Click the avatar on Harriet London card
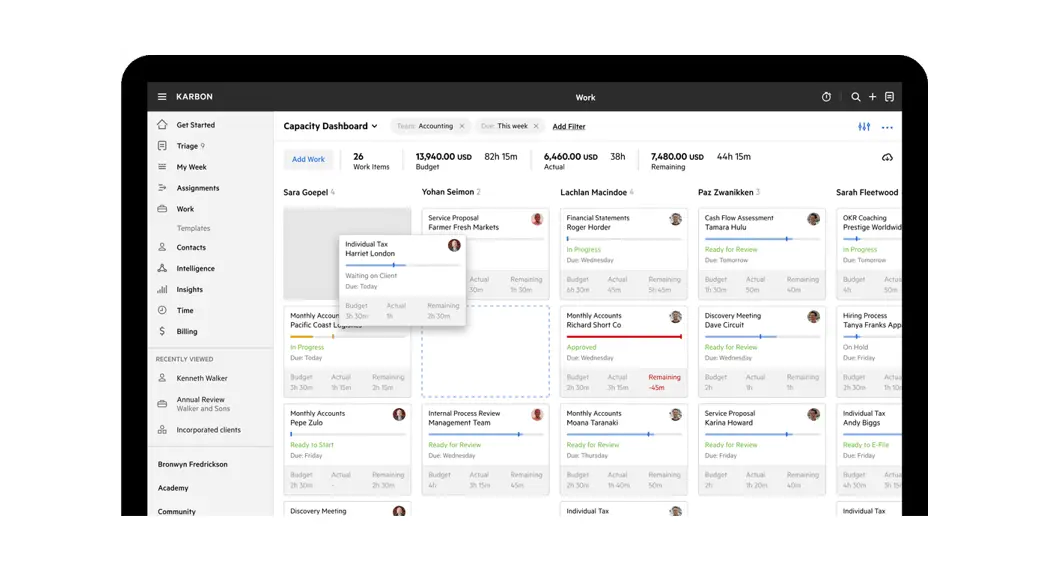Viewport: 1052px width, 572px height. pyautogui.click(x=454, y=245)
